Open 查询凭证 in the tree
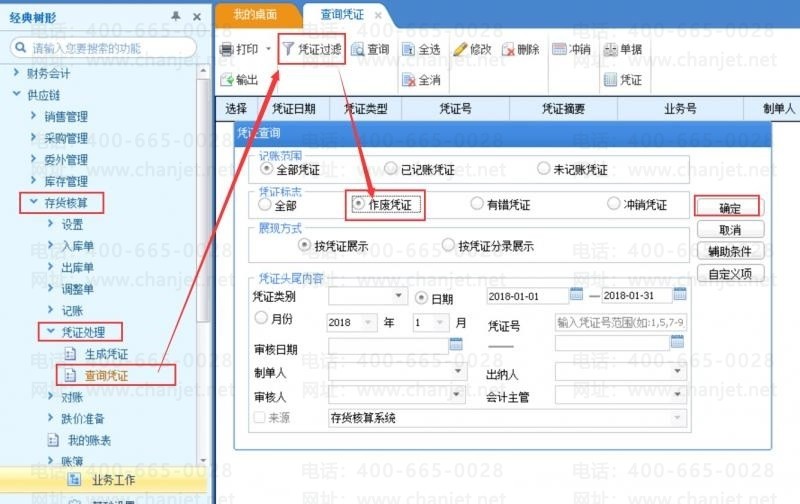This screenshot has width=800, height=504. [106, 375]
